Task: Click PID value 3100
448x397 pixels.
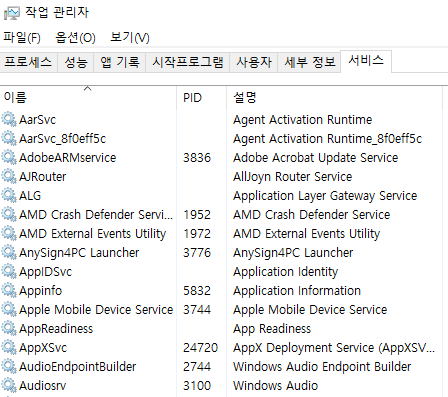Action: click(197, 385)
